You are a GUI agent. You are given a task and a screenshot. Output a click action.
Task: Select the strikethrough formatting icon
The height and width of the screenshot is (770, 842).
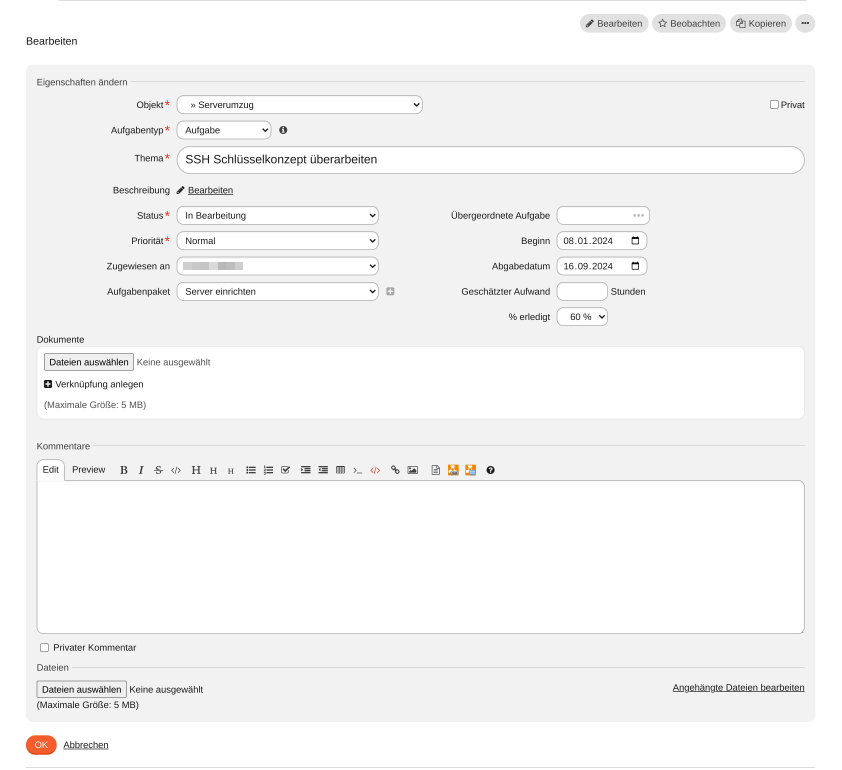pos(157,470)
